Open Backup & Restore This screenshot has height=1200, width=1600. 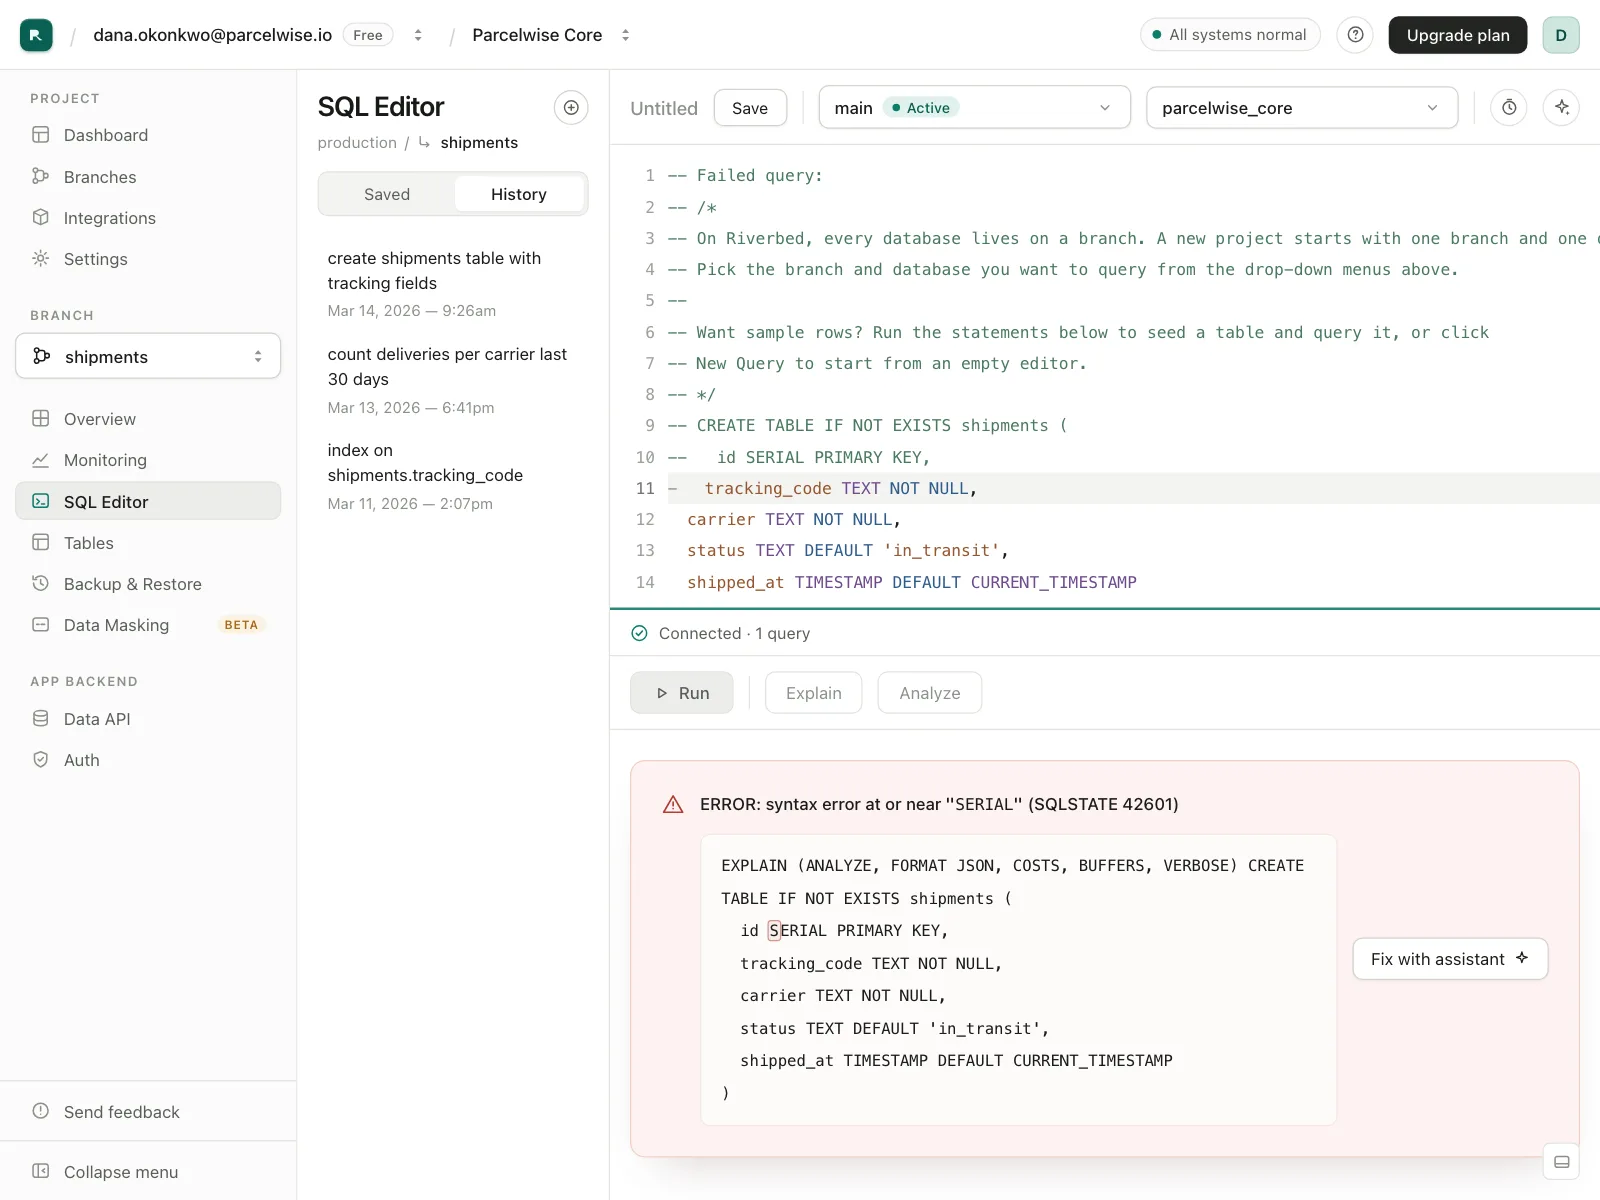[x=148, y=584]
